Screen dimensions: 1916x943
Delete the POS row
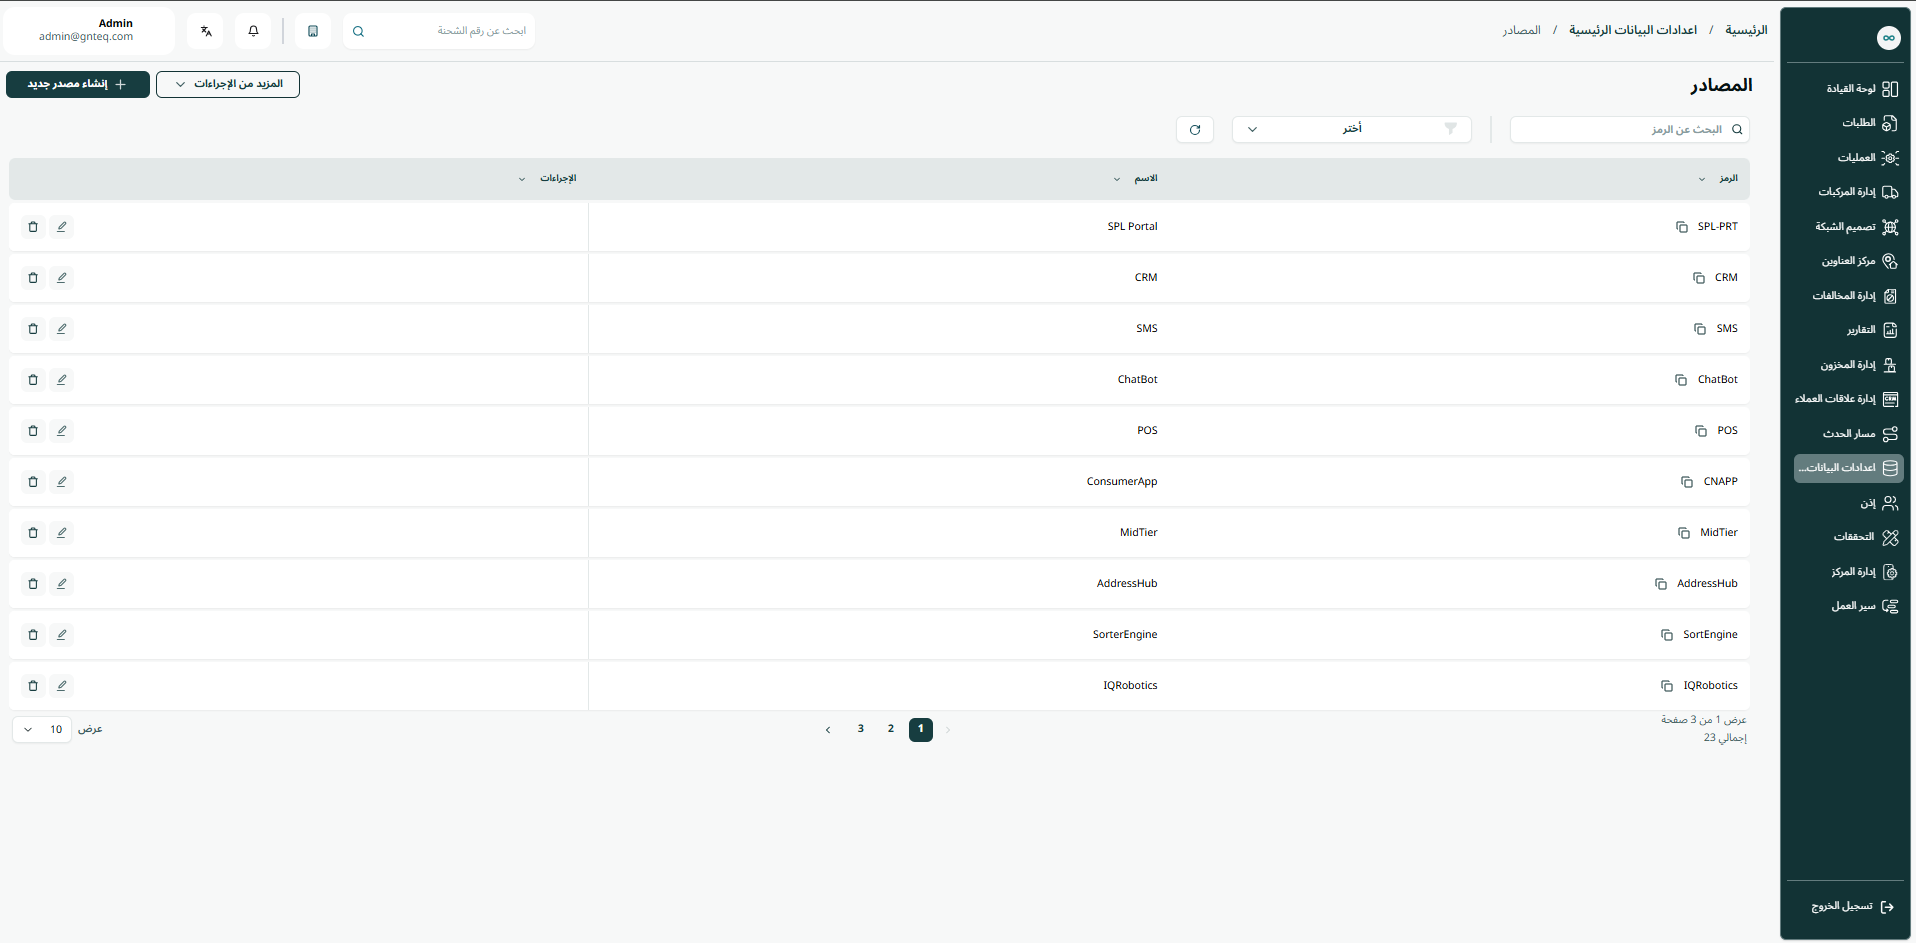(33, 431)
